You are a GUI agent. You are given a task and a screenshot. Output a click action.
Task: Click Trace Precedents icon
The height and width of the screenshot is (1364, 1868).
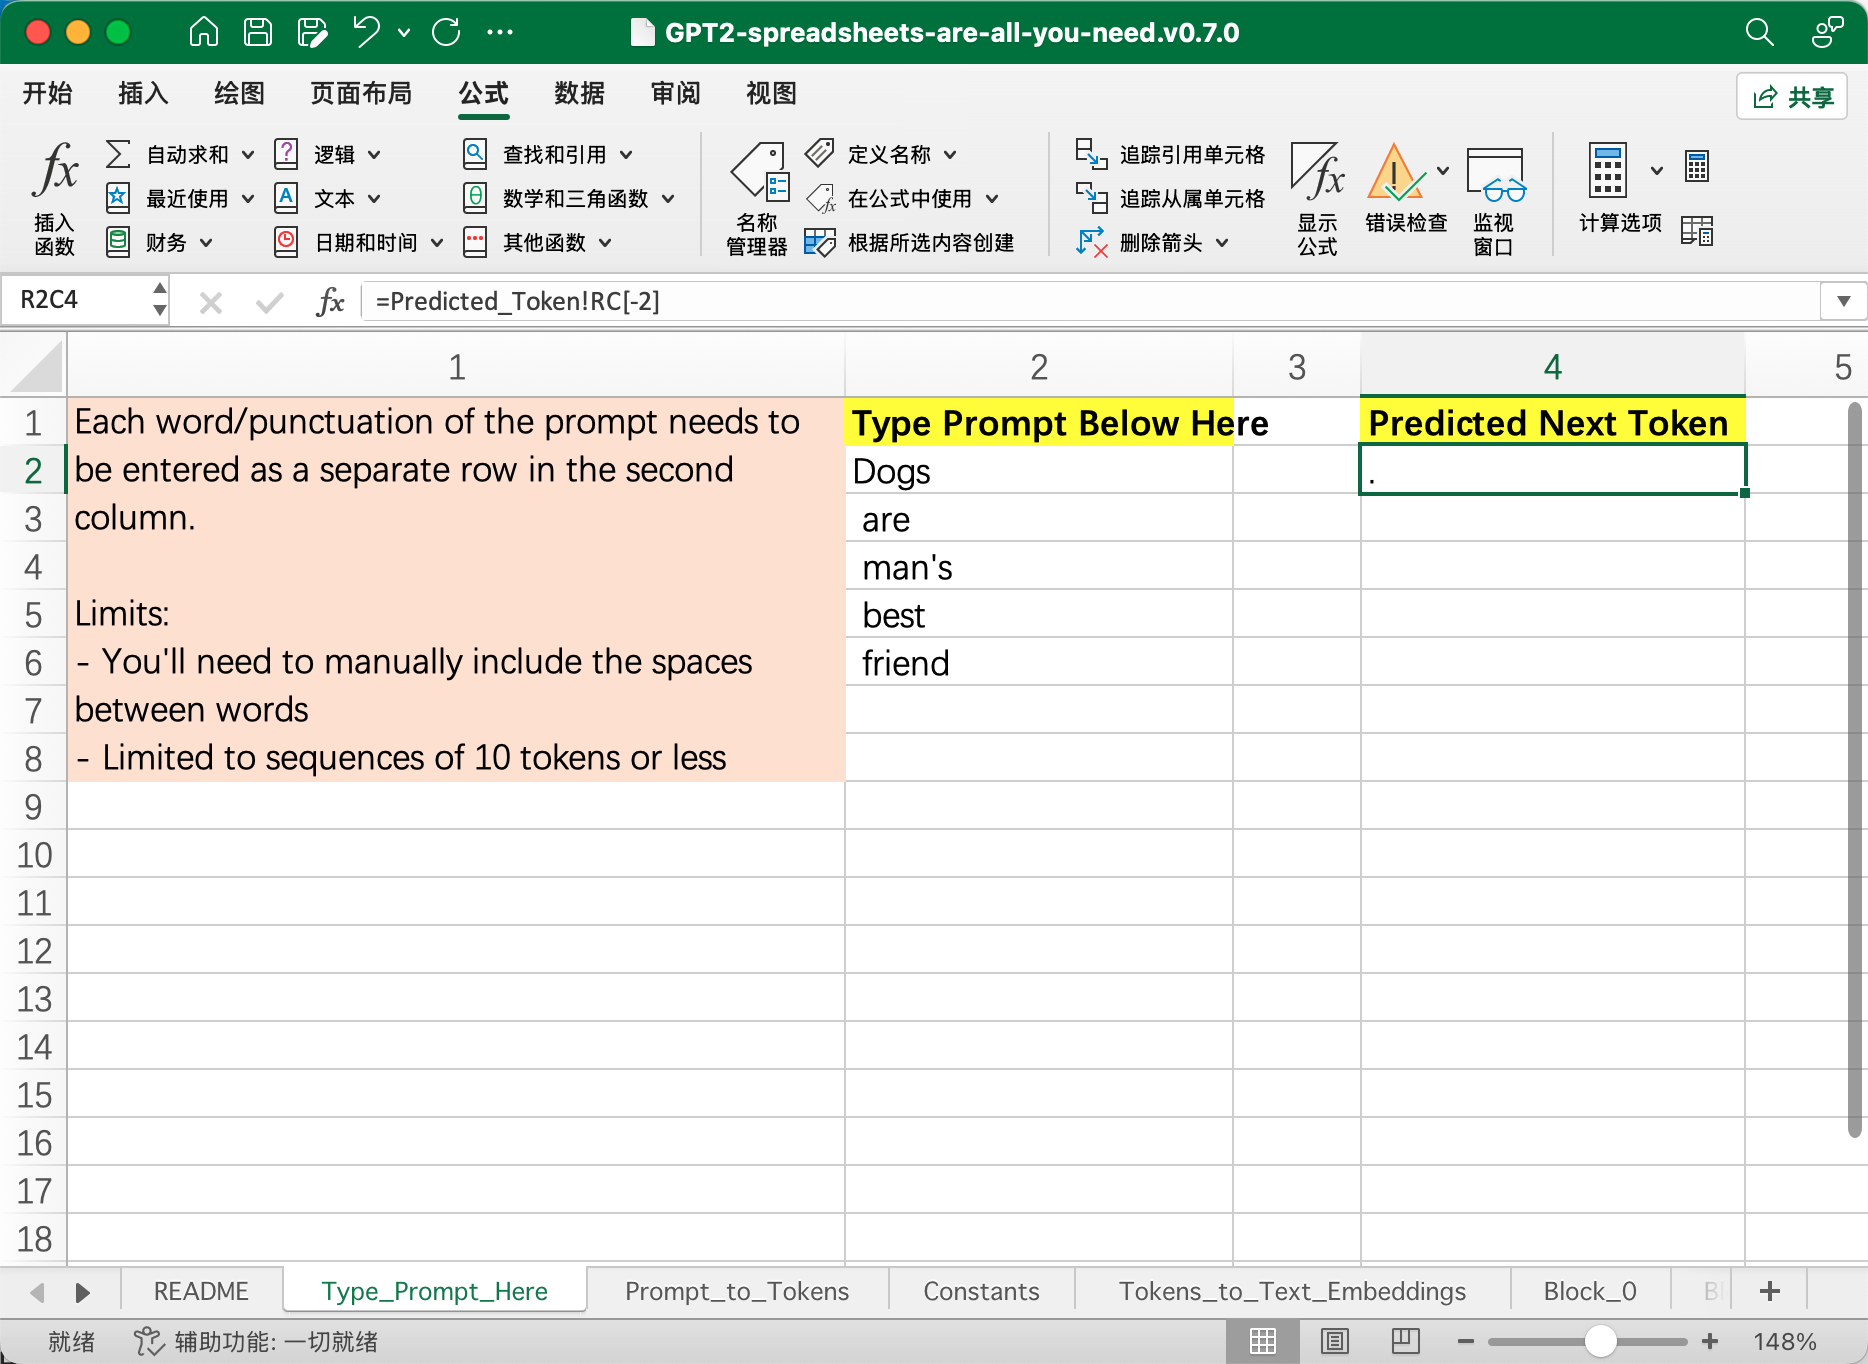click(x=1091, y=154)
